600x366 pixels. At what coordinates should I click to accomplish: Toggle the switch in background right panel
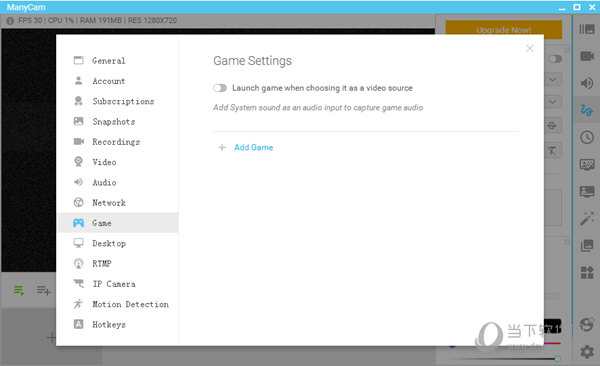[x=555, y=59]
